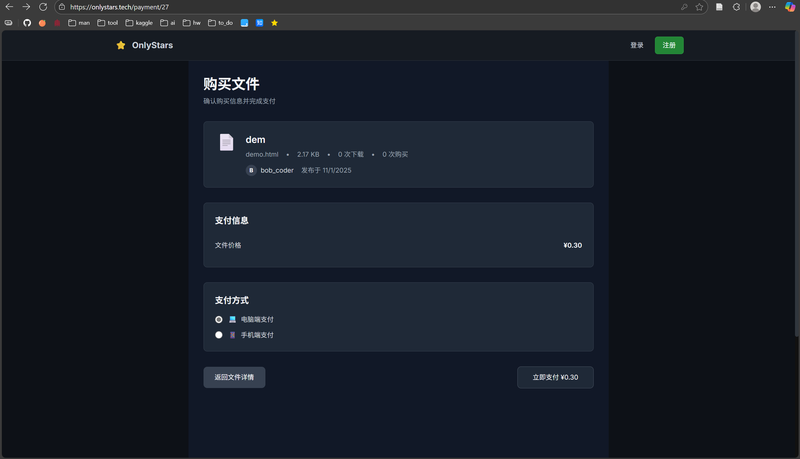Image resolution: width=800 pixels, height=459 pixels.
Task: Select the 电脑端支付 radio button
Action: coord(219,319)
